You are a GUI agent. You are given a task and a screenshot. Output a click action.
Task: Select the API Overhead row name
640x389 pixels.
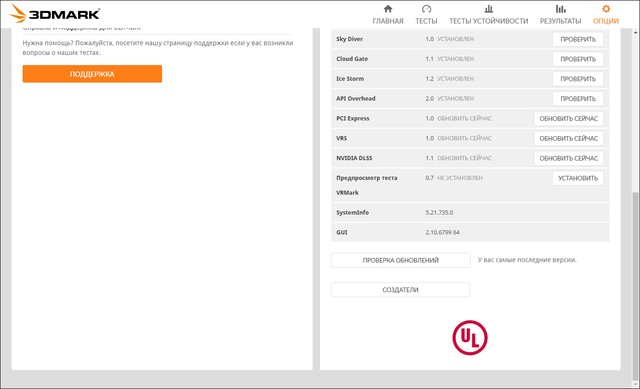pyautogui.click(x=356, y=98)
